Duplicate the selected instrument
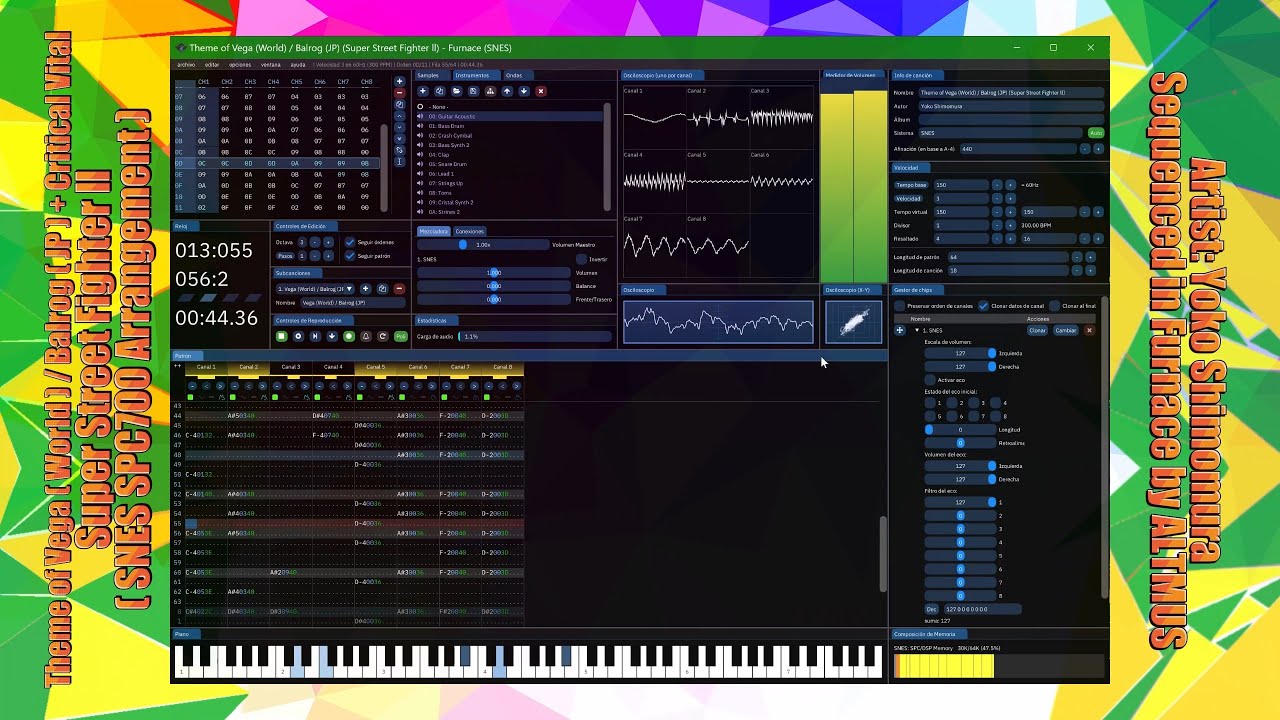Screen dimensions: 1280x720 pyautogui.click(x=439, y=91)
